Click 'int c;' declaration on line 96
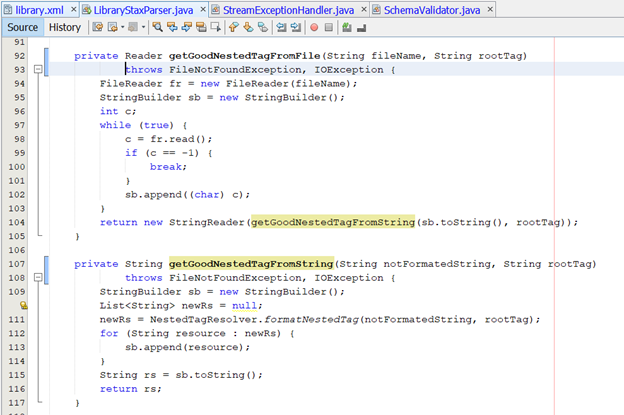Image resolution: width=624 pixels, height=415 pixels. pos(118,111)
